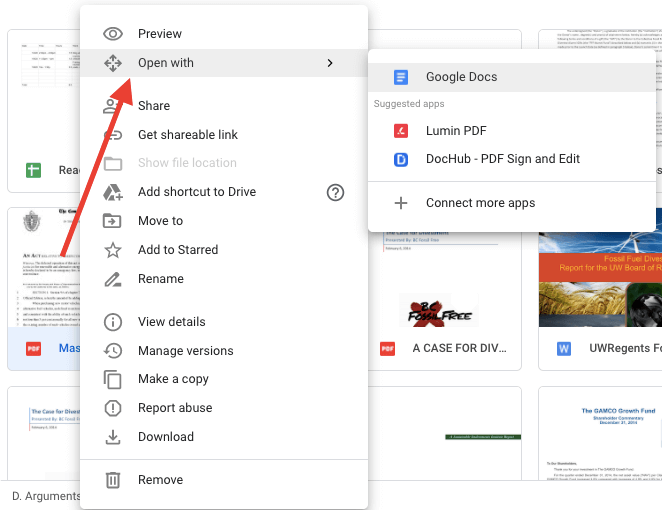Click the Lumin PDF app icon

401,131
